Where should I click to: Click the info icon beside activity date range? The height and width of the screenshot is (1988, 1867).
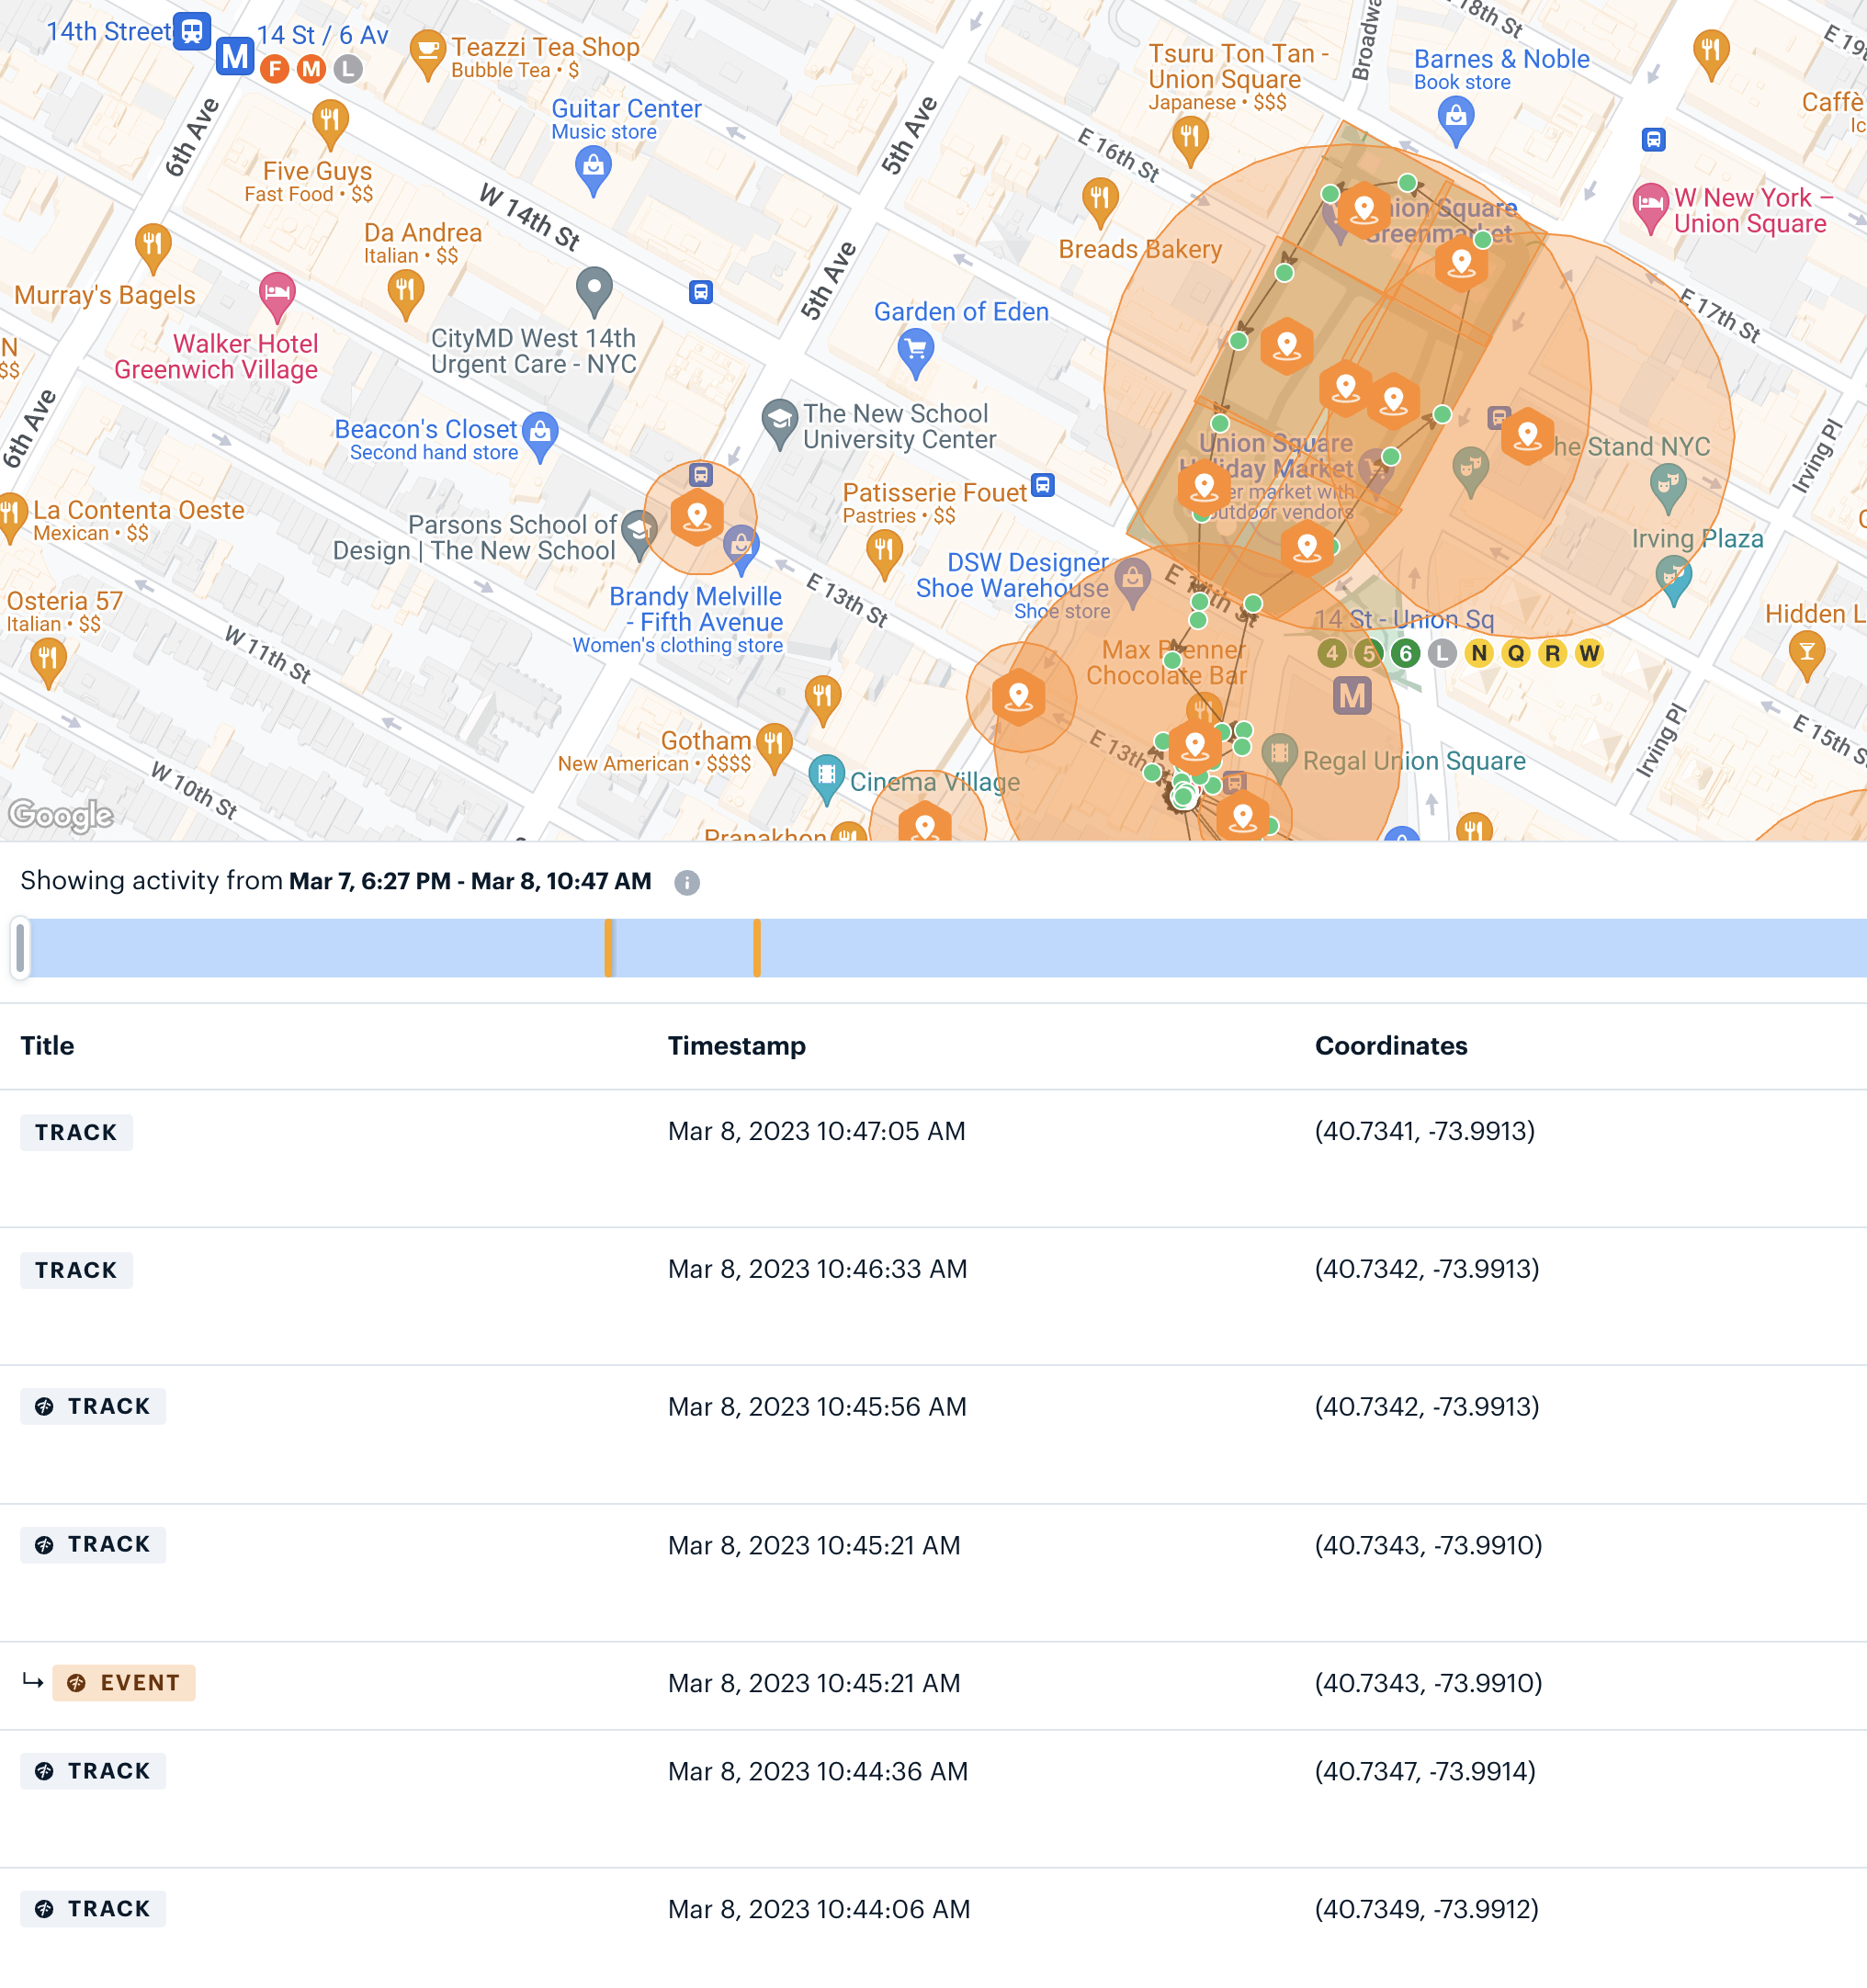click(687, 882)
